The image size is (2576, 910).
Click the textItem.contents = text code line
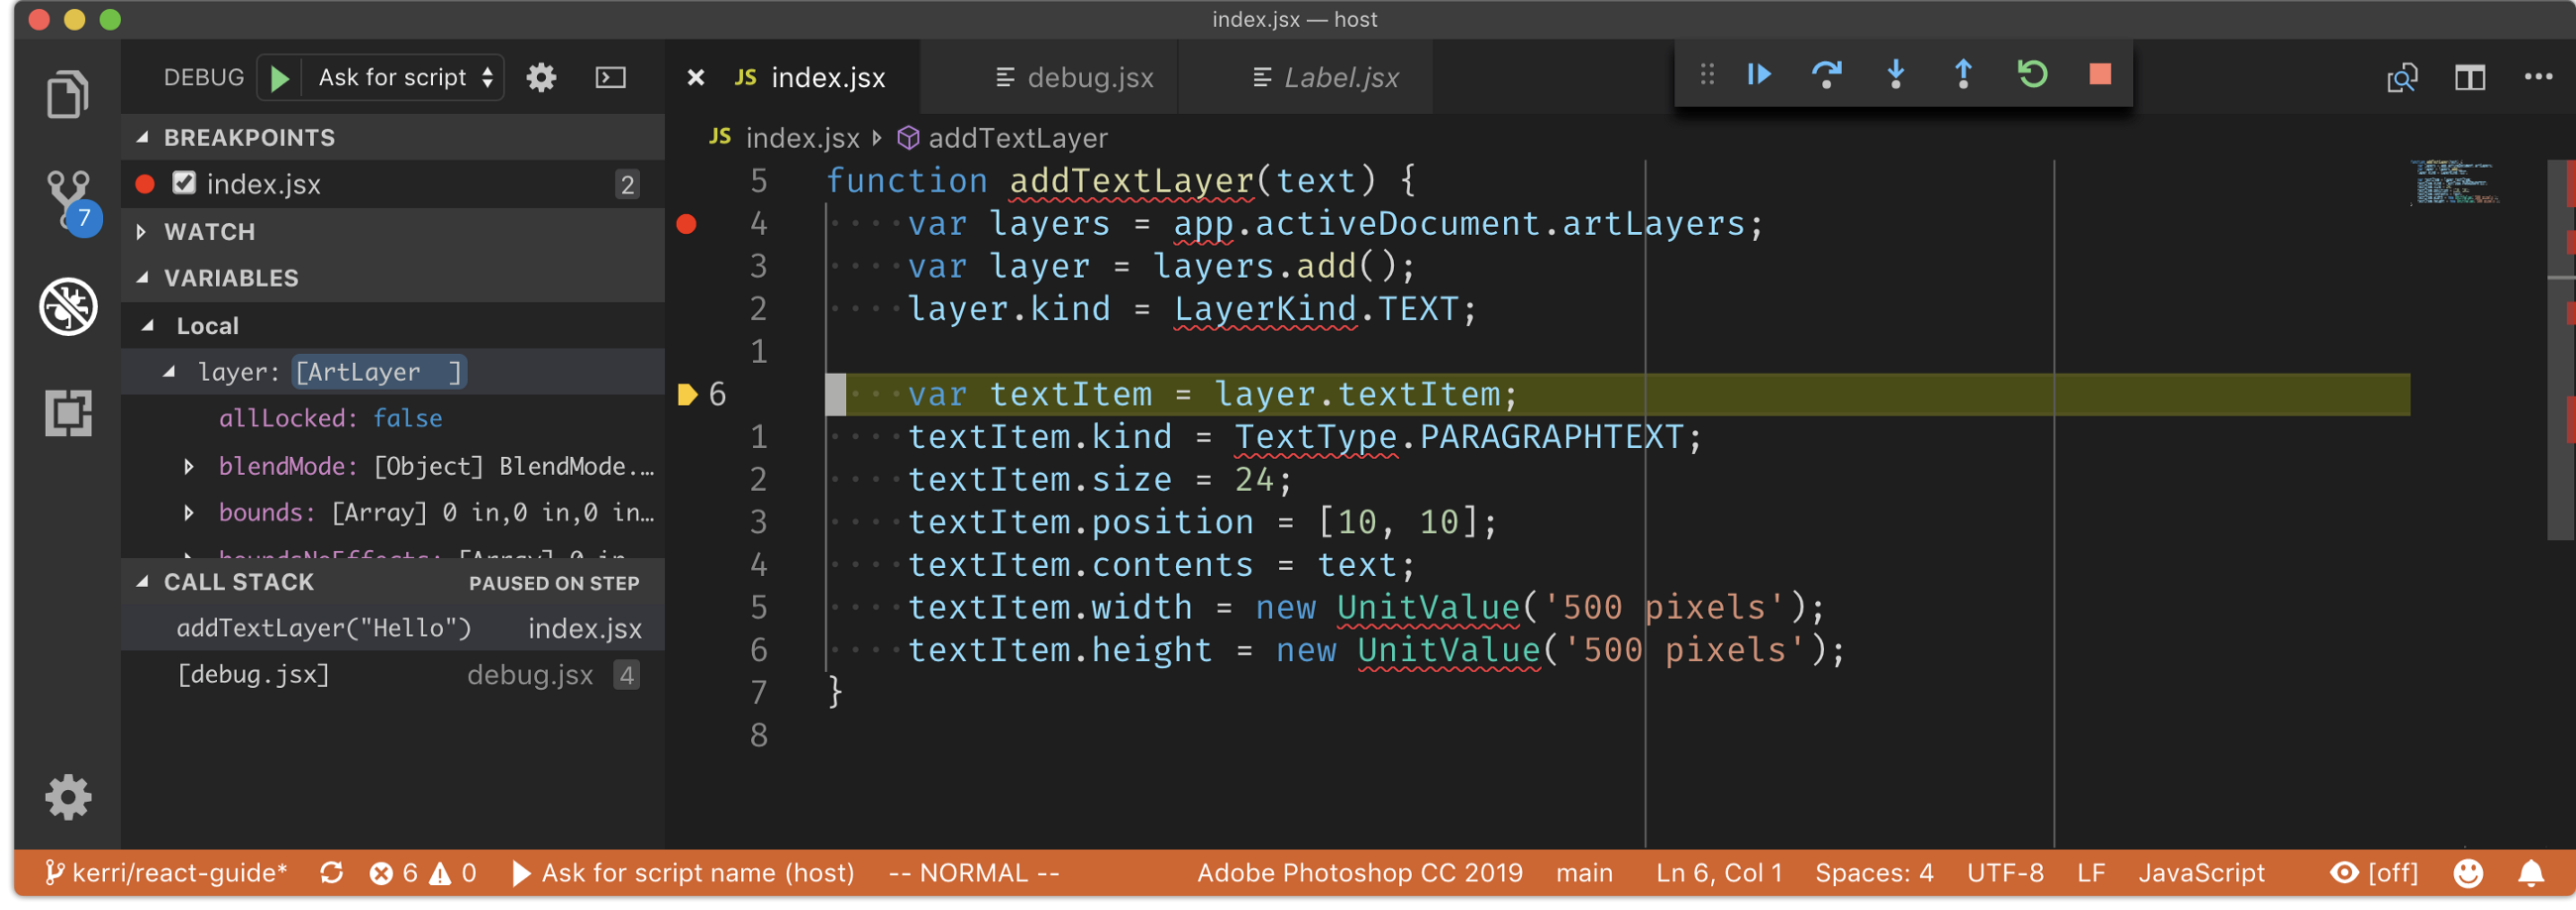click(x=1161, y=565)
